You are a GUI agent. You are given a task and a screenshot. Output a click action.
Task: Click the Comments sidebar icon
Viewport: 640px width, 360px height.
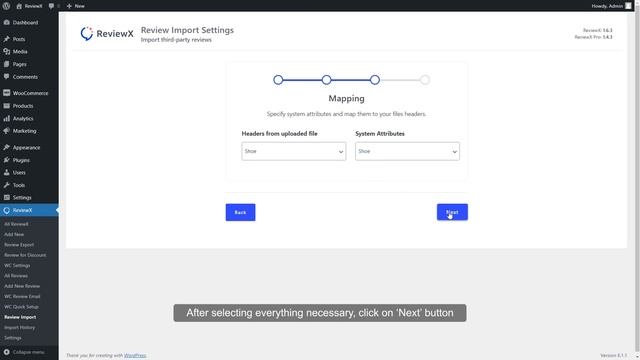click(7, 77)
